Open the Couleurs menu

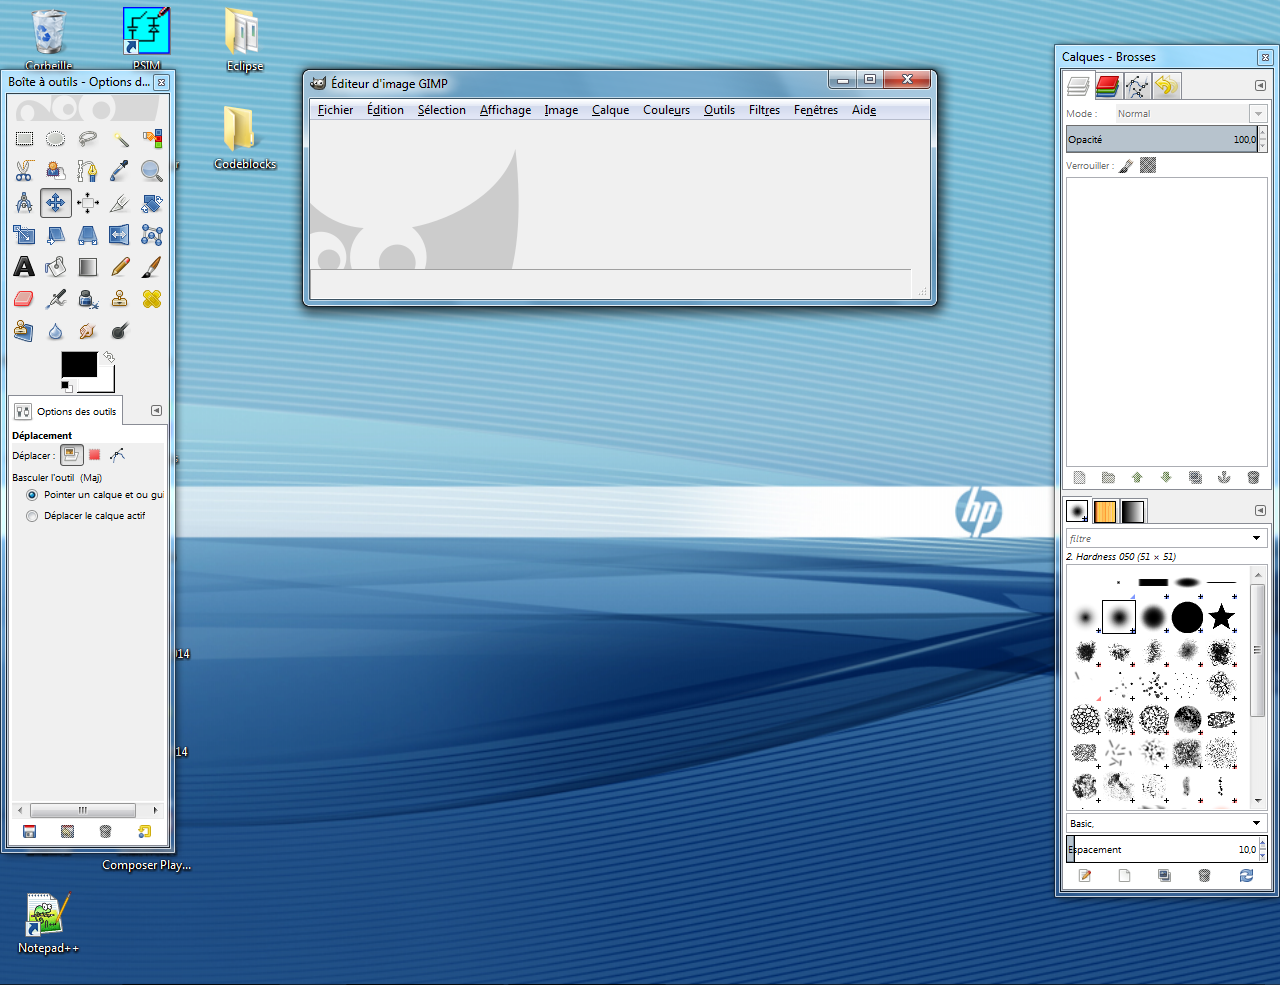click(666, 110)
